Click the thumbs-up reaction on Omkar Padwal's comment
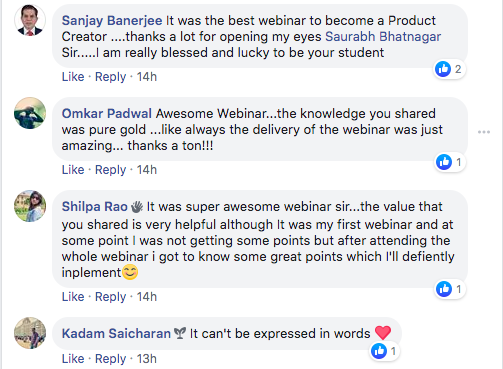 pyautogui.click(x=444, y=162)
